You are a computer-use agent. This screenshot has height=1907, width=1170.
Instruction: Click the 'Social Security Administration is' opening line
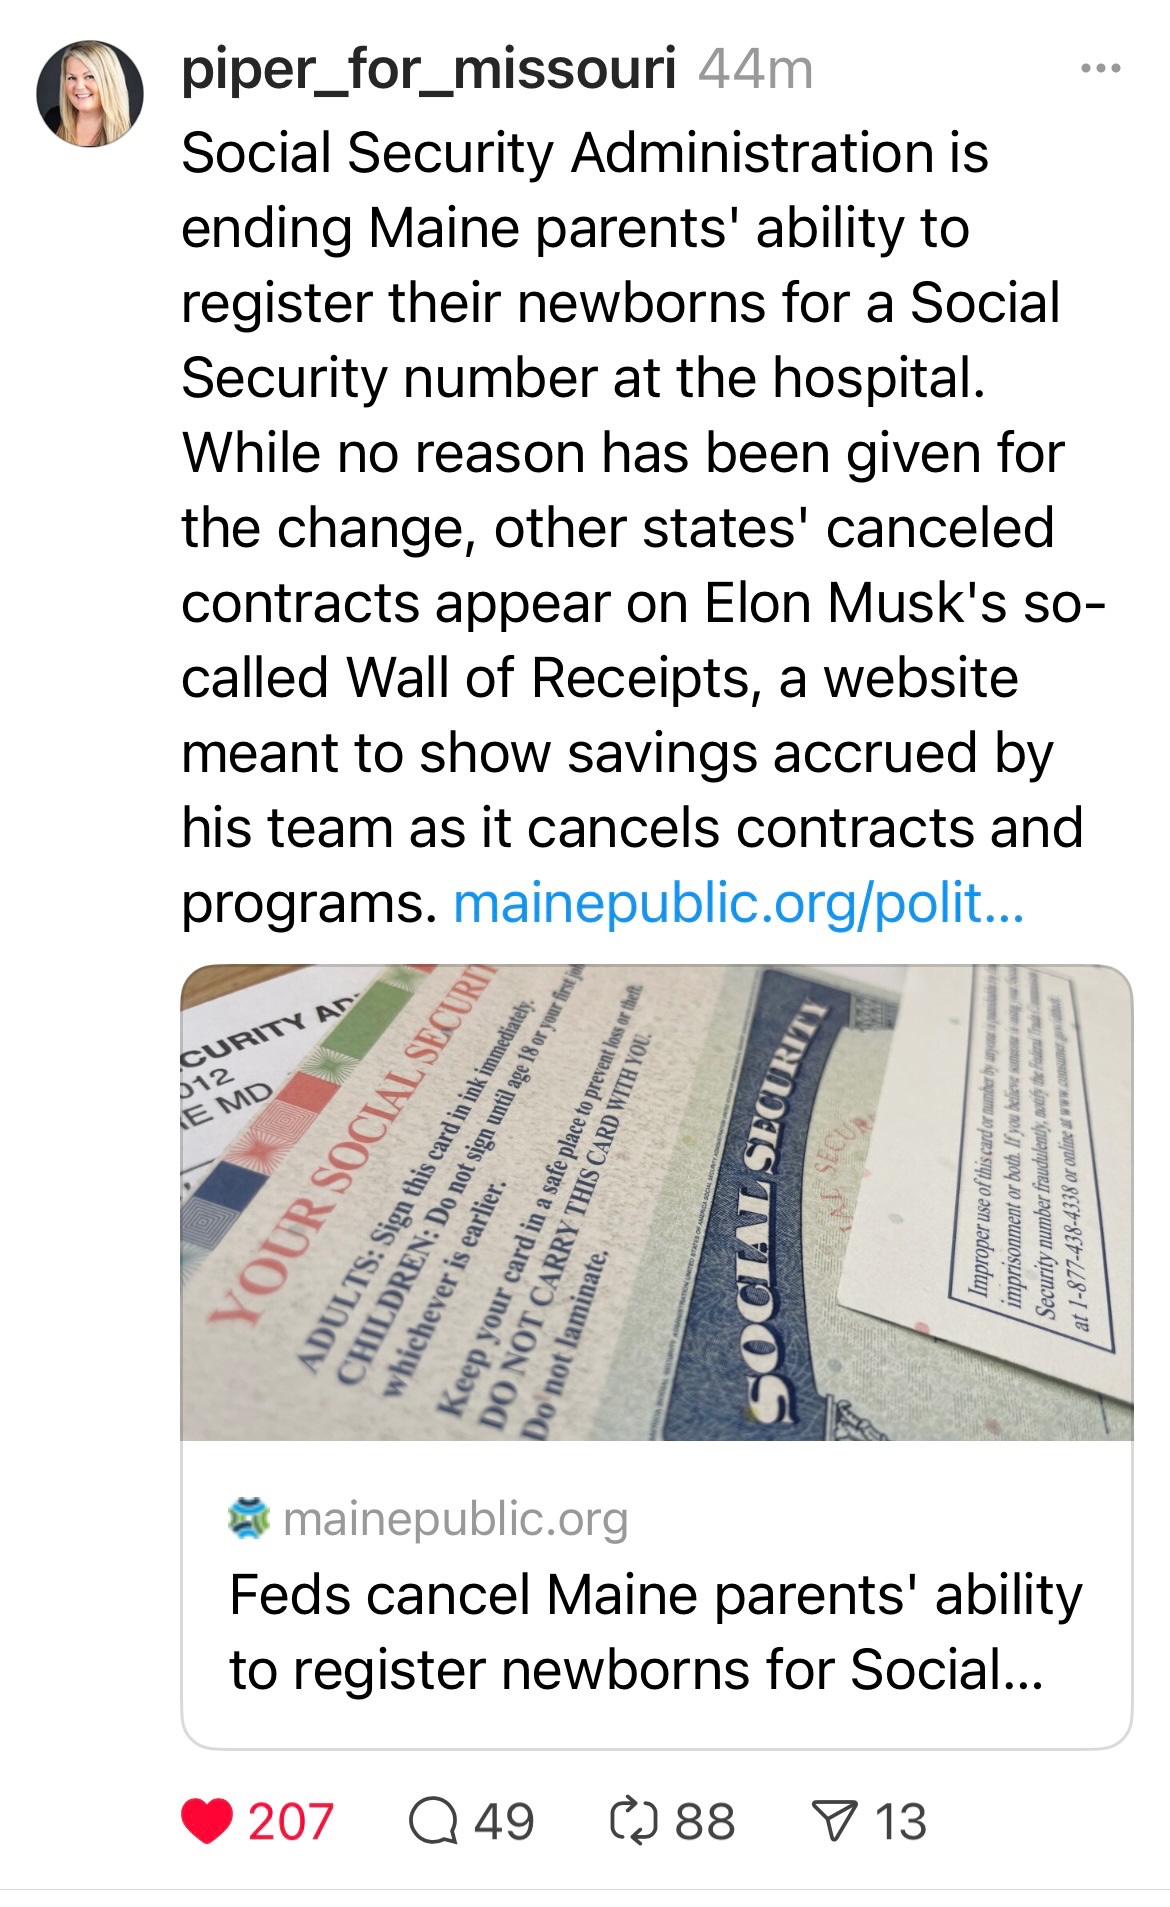point(585,153)
